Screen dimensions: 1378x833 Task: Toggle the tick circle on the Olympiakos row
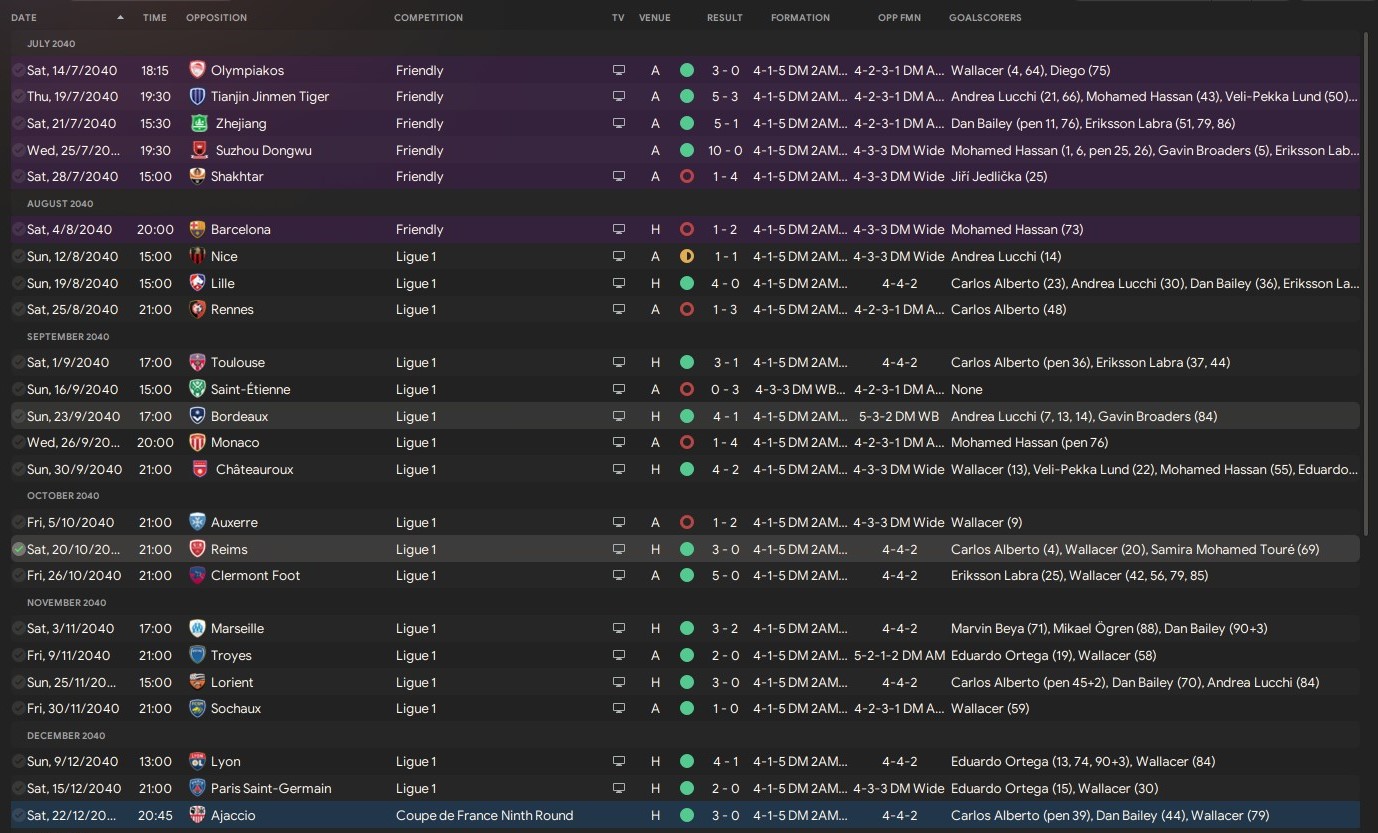click(x=18, y=70)
